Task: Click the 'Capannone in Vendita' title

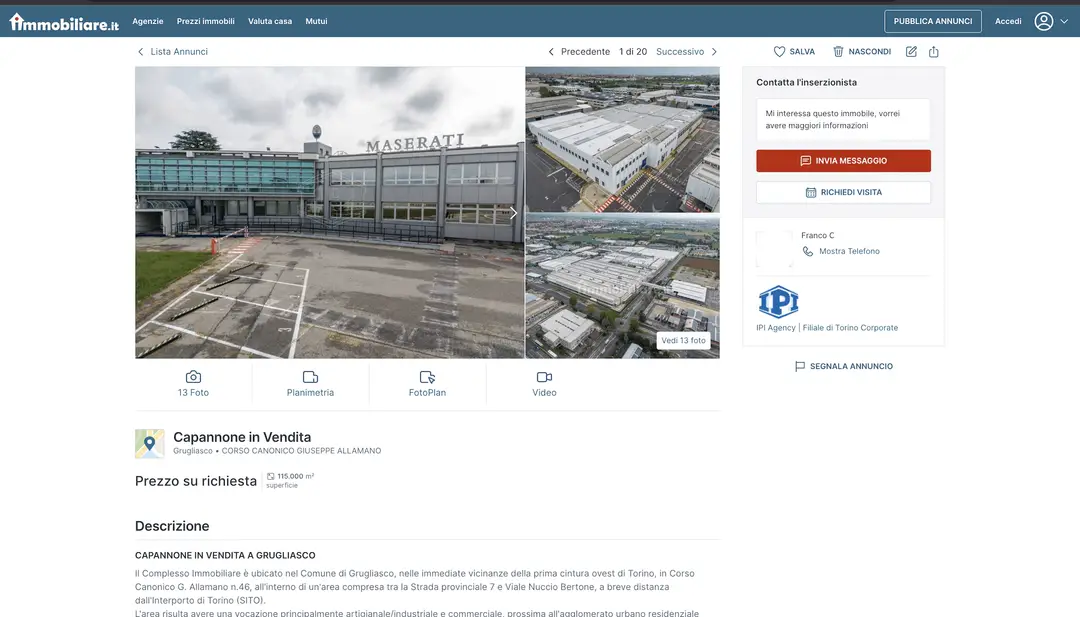Action: 242,437
